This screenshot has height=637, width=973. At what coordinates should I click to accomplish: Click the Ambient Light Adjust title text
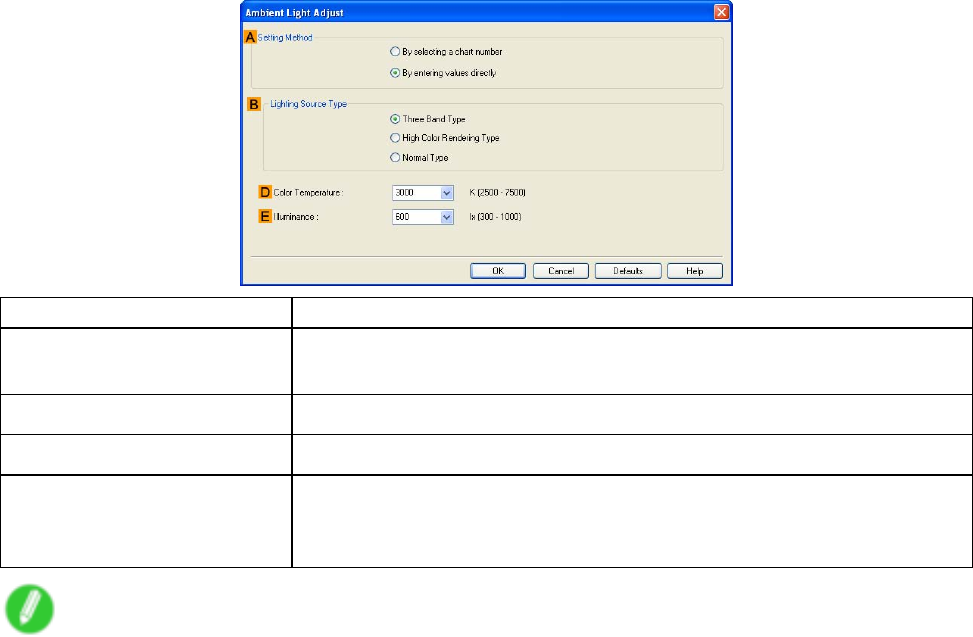pos(294,12)
